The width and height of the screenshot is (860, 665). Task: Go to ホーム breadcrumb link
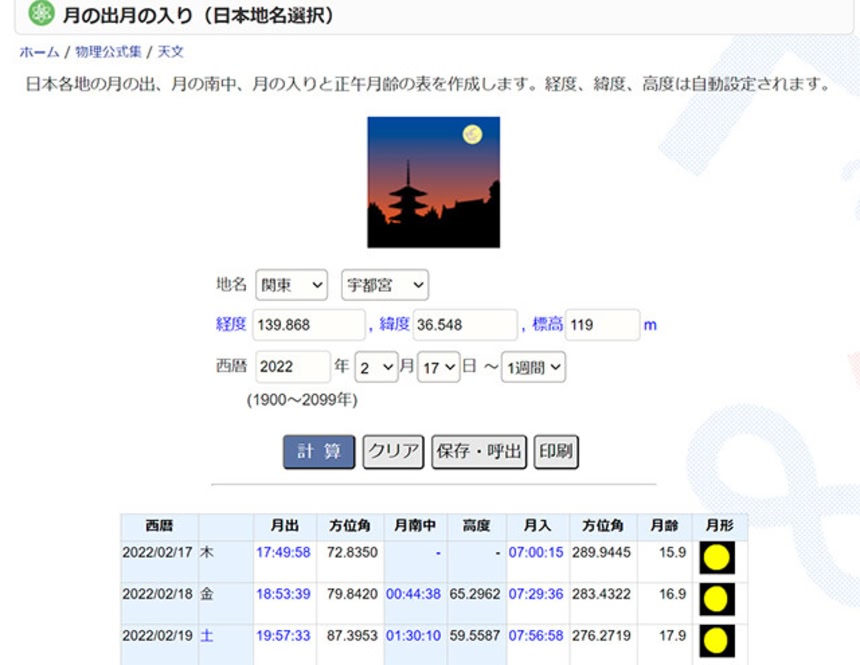39,52
